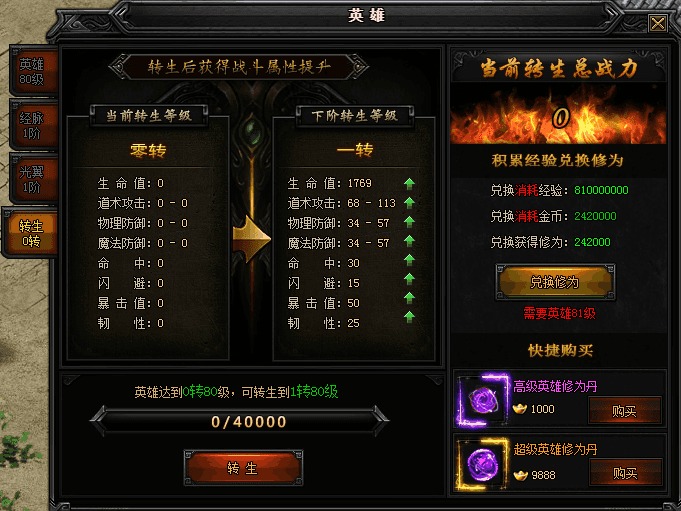Click the green up arrow next to 生命值 1769

pyautogui.click(x=409, y=184)
